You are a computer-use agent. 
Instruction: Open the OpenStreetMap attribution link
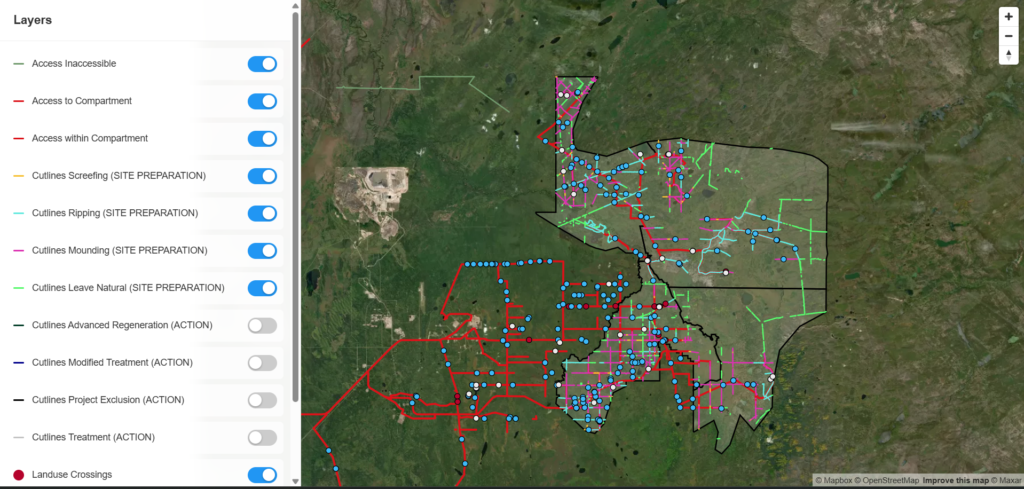pos(886,481)
